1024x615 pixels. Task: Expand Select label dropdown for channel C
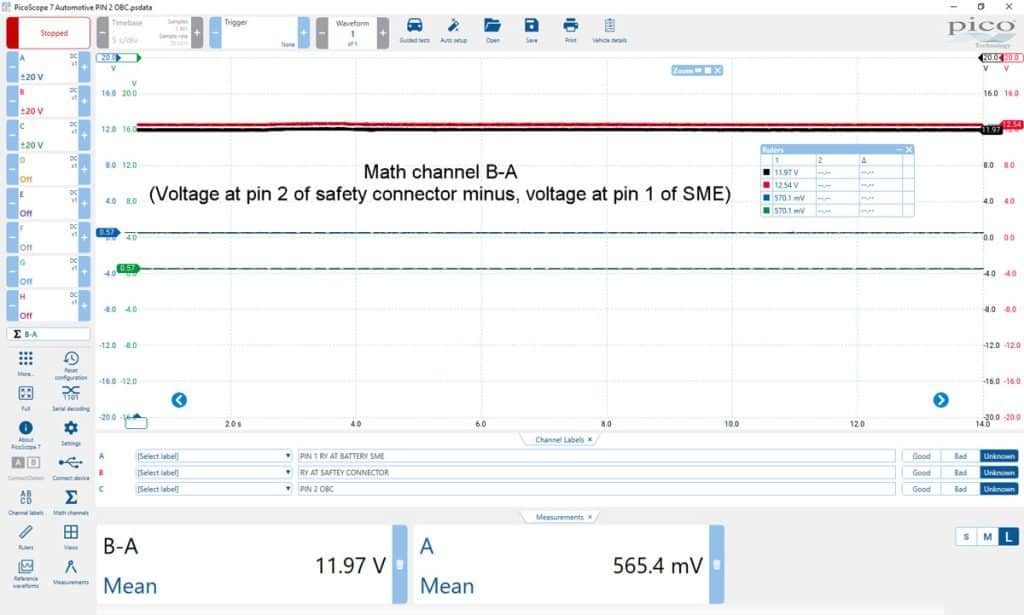(213, 488)
